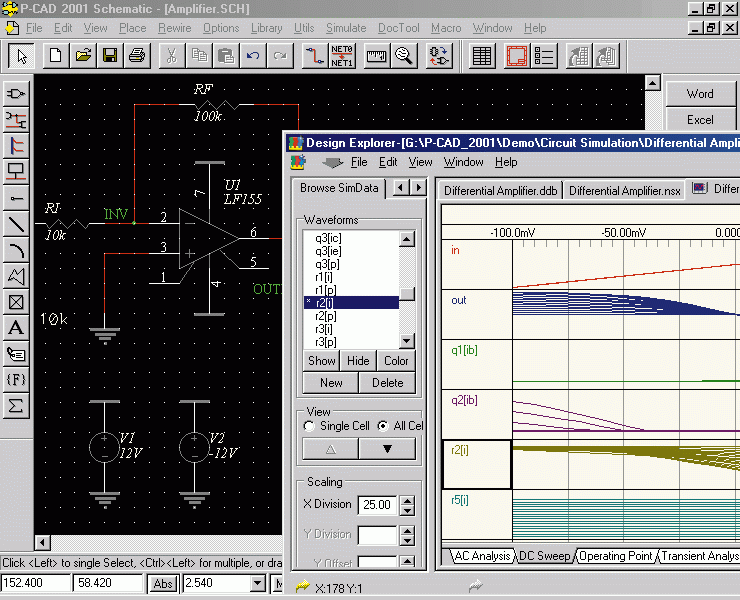Click the X Division value field
This screenshot has width=740, height=600.
pyautogui.click(x=377, y=505)
